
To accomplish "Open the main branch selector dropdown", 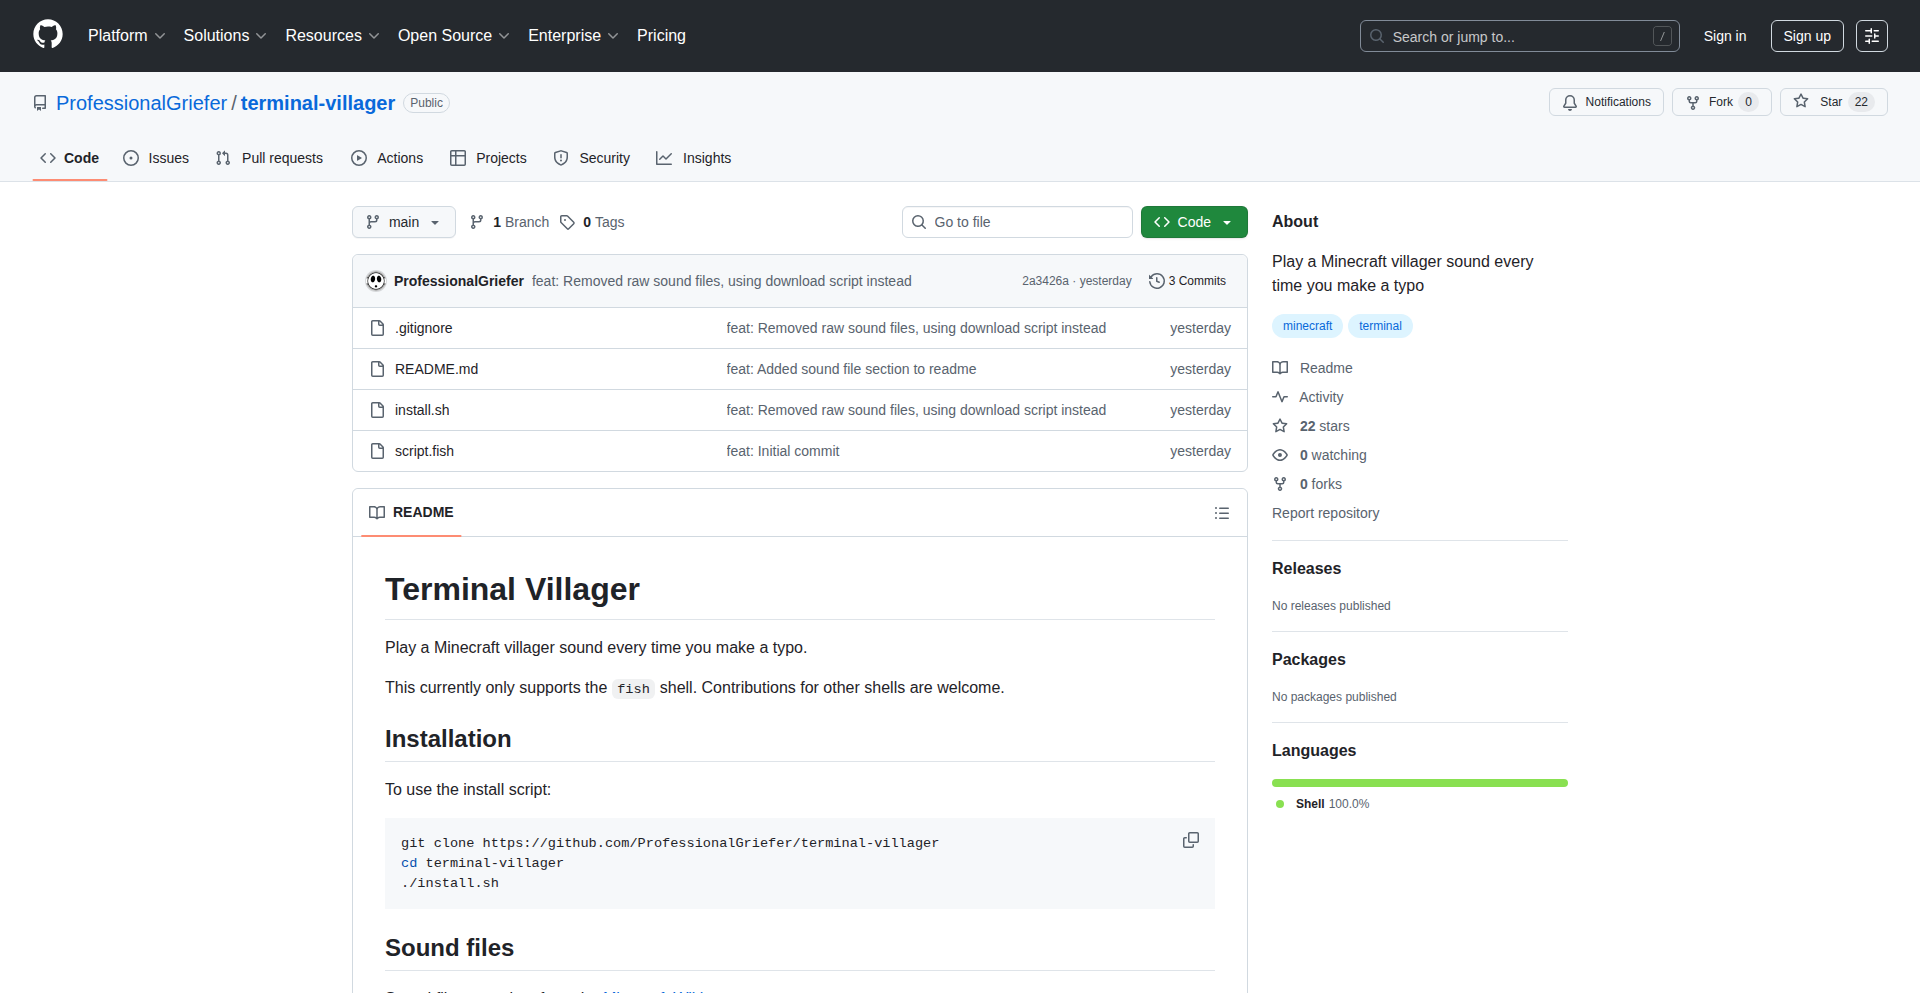I will pos(404,222).
